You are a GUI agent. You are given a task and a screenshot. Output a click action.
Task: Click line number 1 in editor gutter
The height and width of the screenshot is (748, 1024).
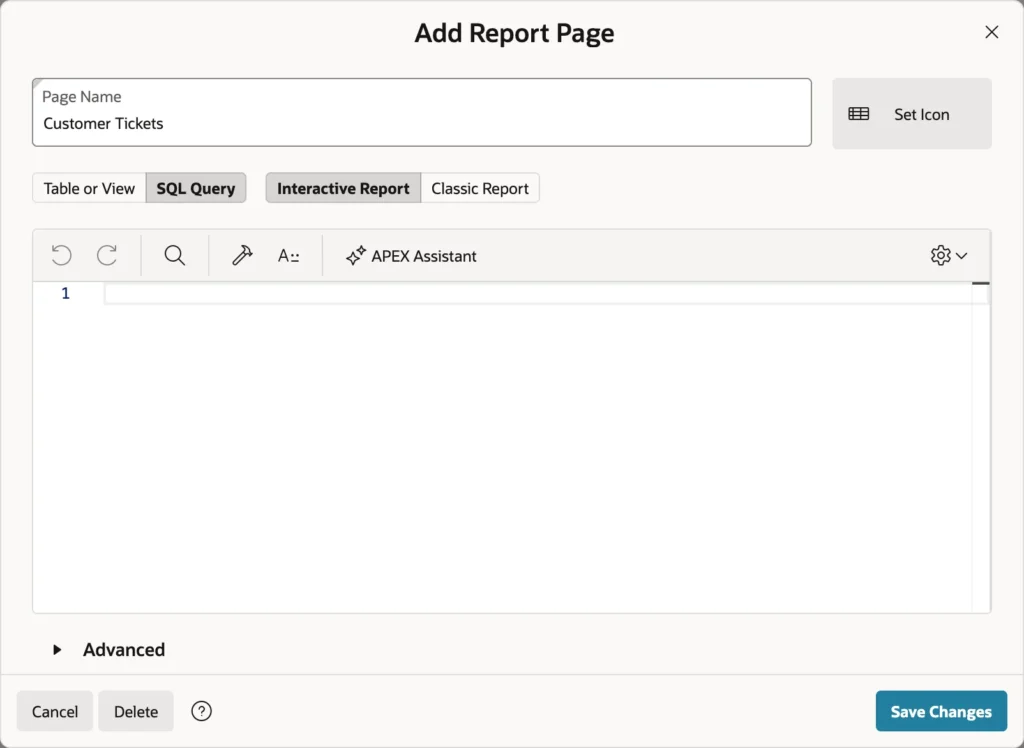pyautogui.click(x=65, y=293)
